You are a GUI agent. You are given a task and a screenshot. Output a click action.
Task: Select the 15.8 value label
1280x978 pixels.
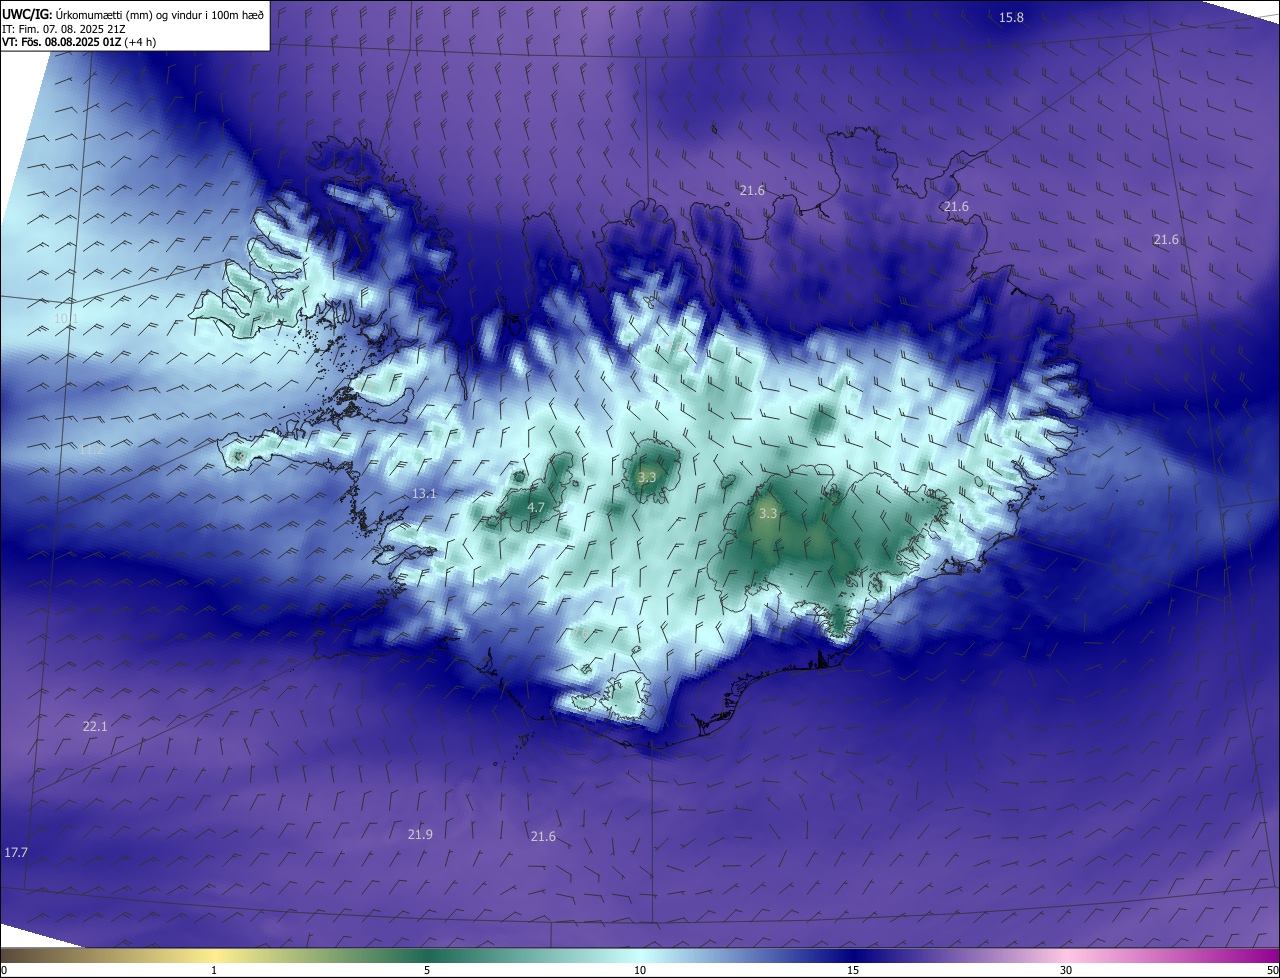pyautogui.click(x=1011, y=17)
